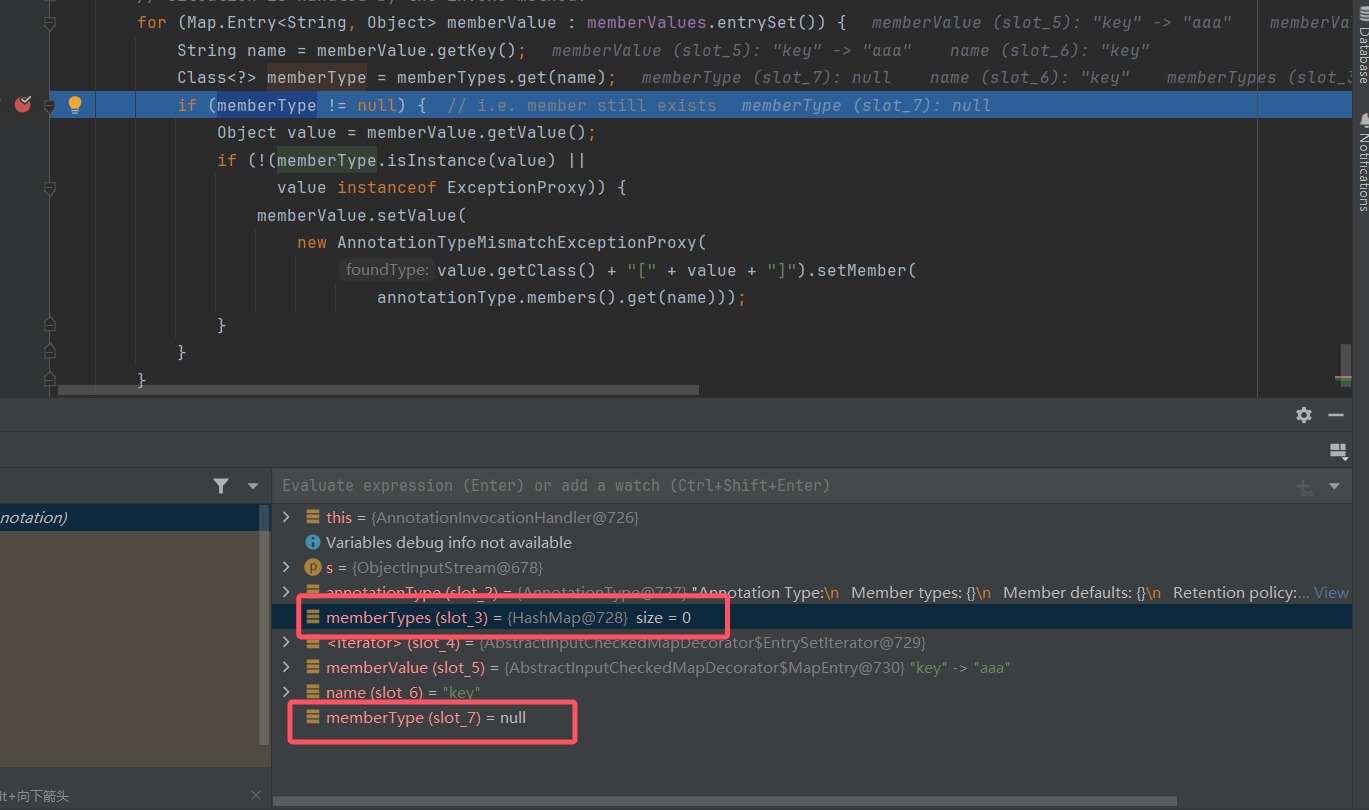
Task: Select the memberType (slot_7) = null row
Action: [810, 718]
